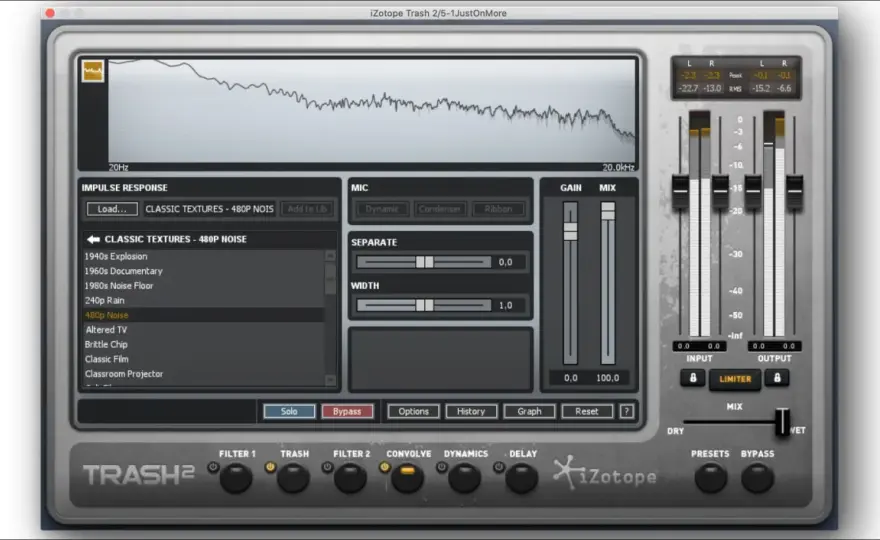Click the Dry/Wet mix slider handle
This screenshot has width=880, height=540.
point(782,422)
